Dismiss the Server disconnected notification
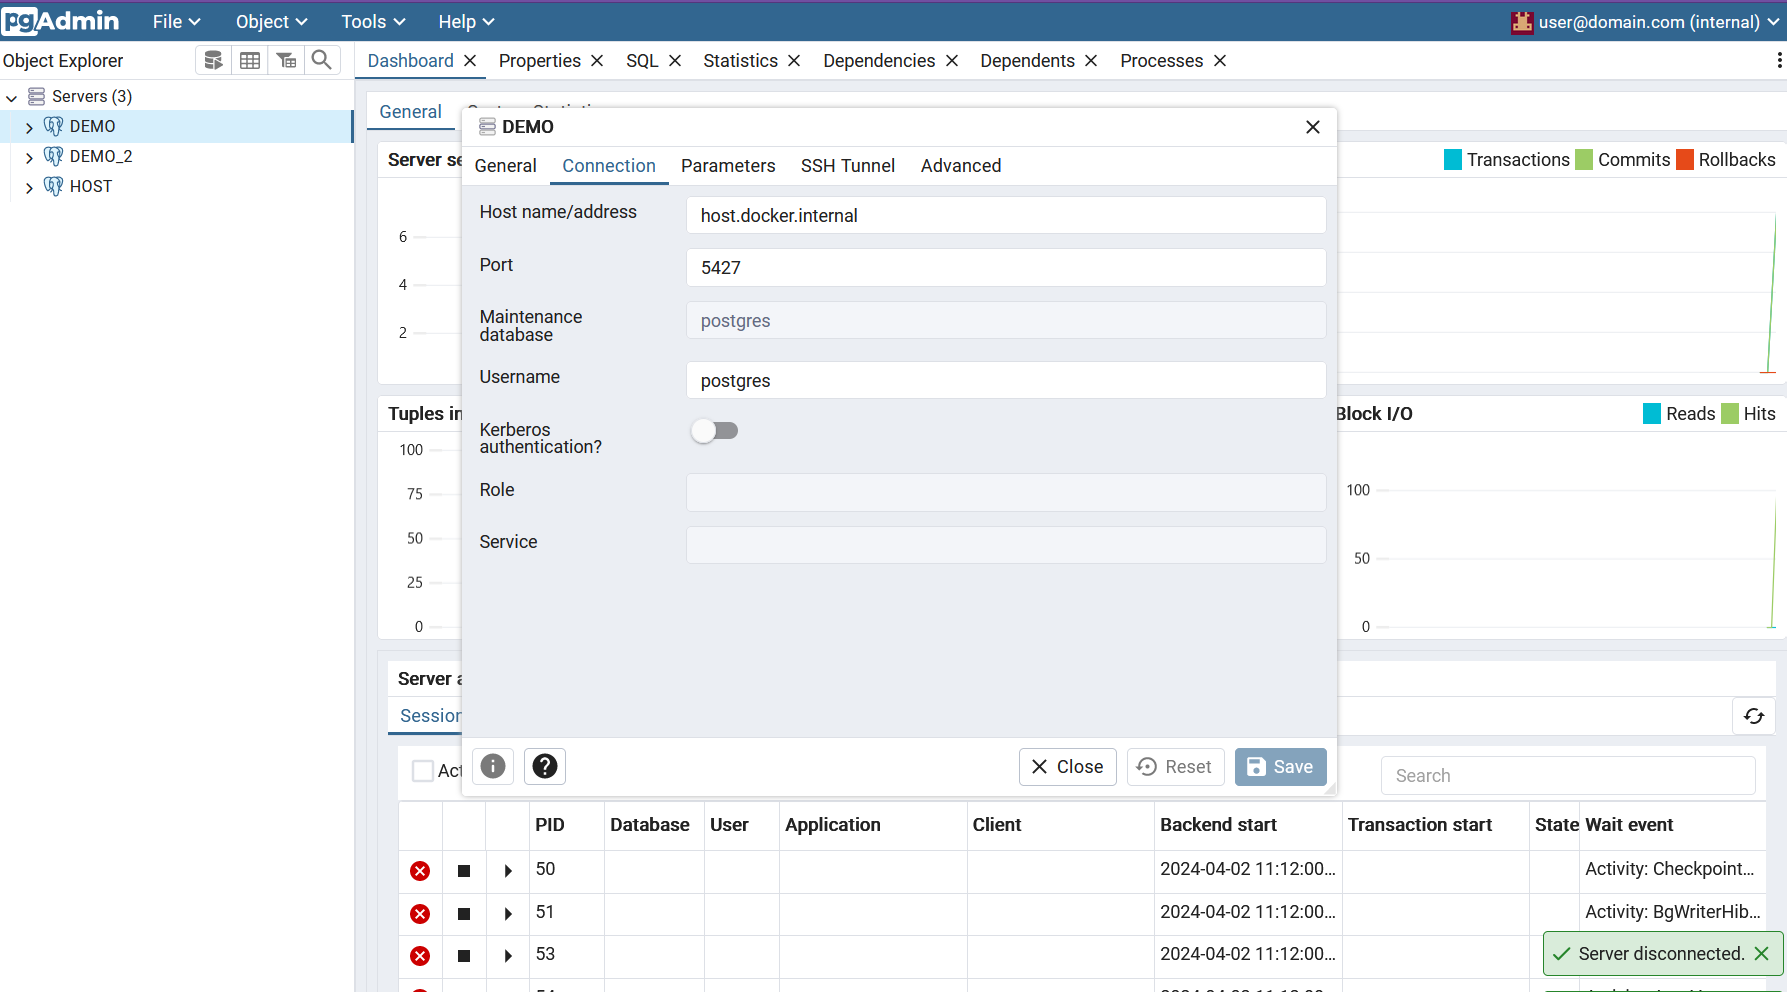The image size is (1787, 992). pos(1762,954)
